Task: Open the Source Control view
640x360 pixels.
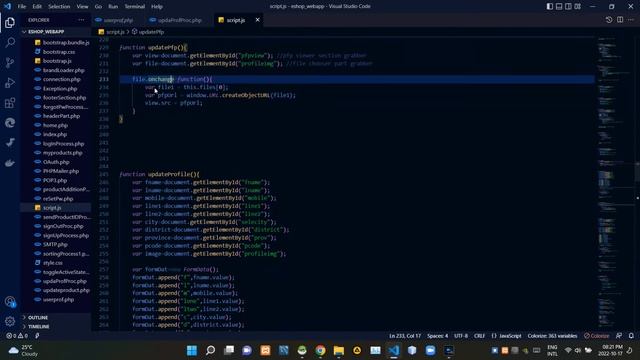Action: tap(10, 62)
